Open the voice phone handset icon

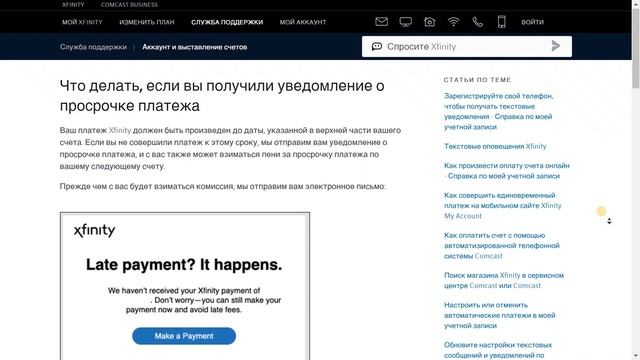478,22
